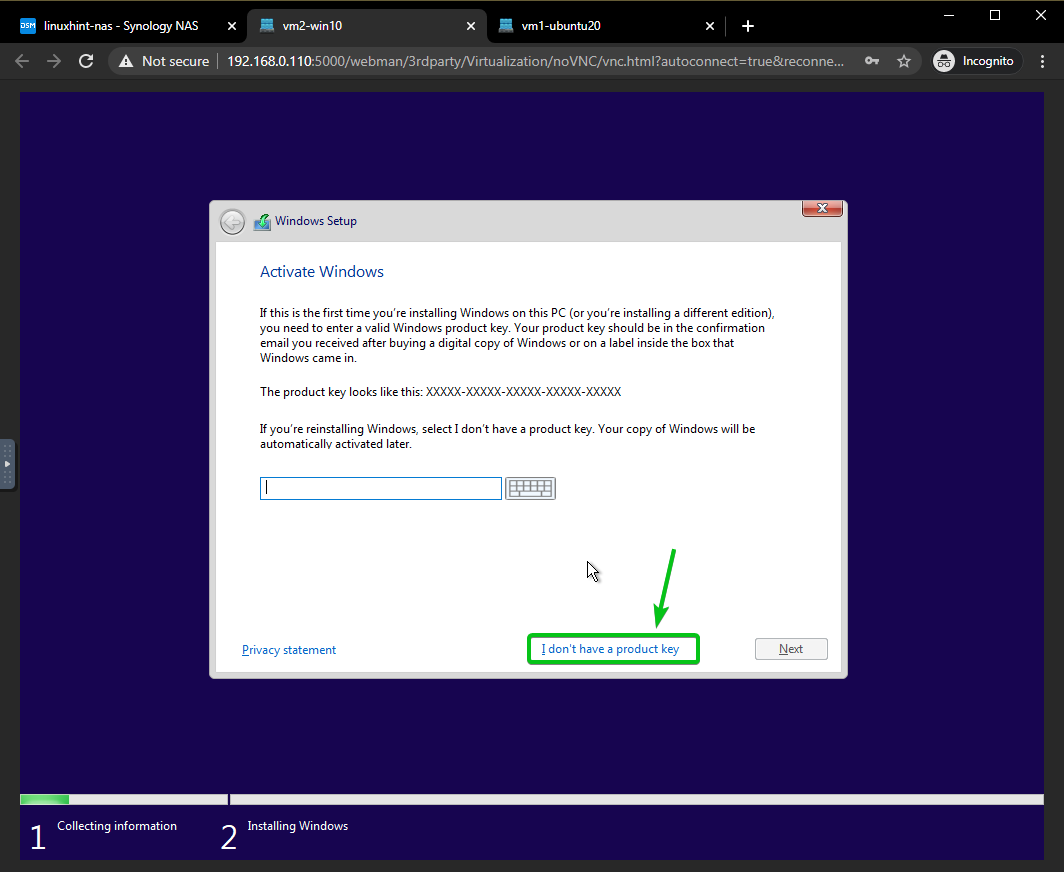This screenshot has width=1064, height=872.
Task: Expand the noVNC side control panel
Action: [x=7, y=464]
